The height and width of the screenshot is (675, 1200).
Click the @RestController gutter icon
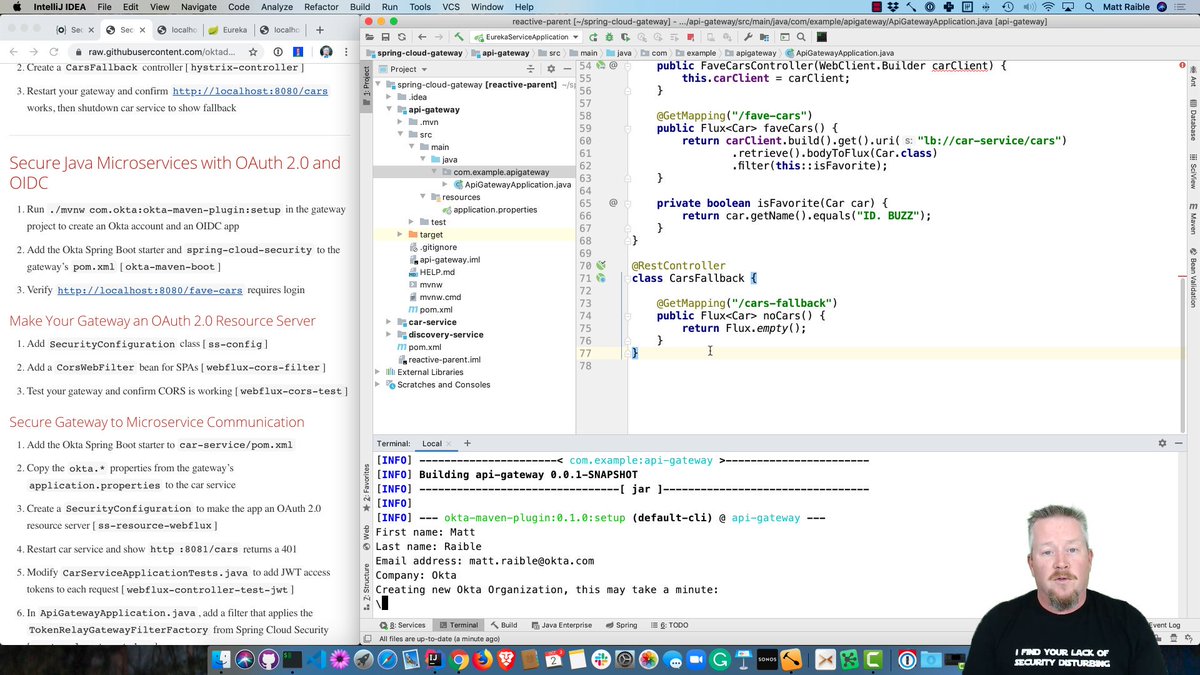pyautogui.click(x=601, y=266)
